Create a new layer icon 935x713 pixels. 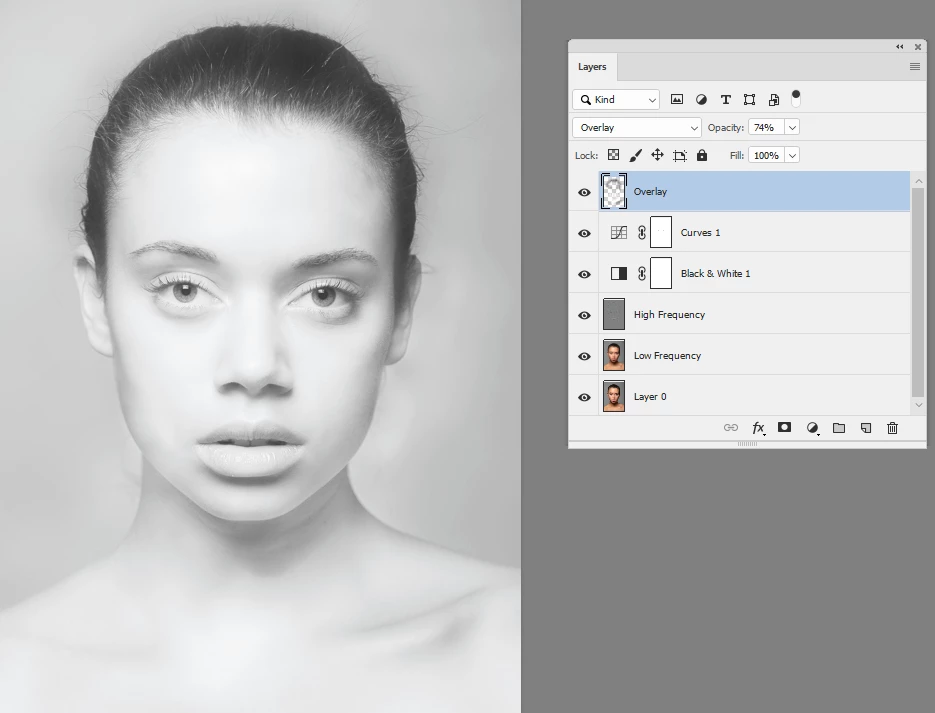click(866, 427)
